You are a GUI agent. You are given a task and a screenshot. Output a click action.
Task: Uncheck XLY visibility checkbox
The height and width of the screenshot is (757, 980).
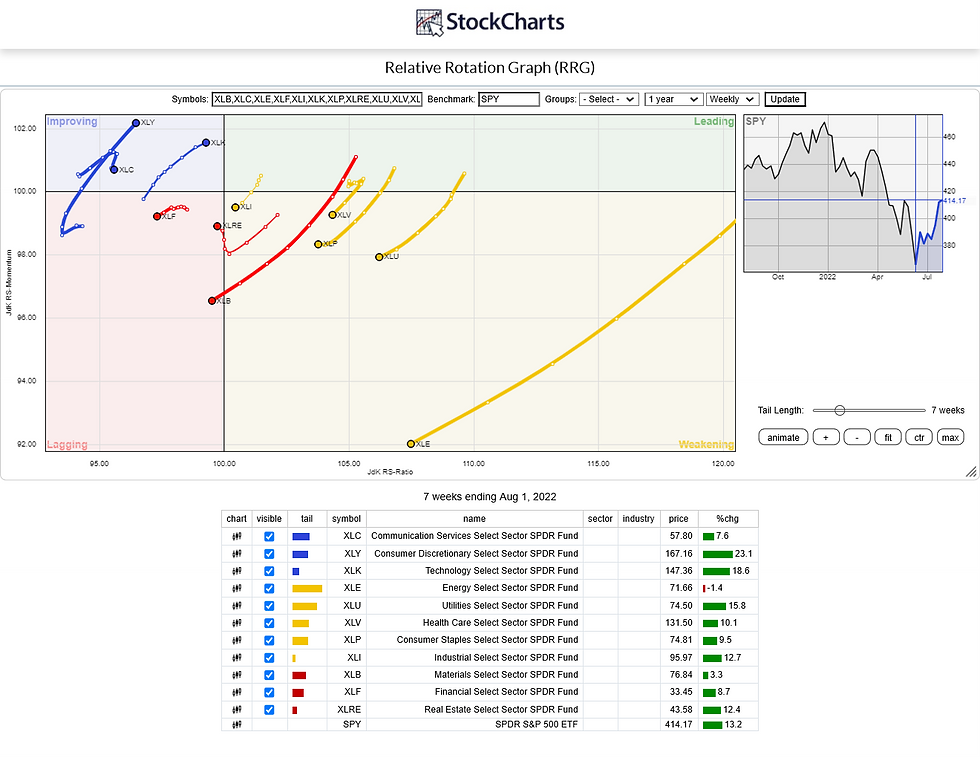[269, 554]
